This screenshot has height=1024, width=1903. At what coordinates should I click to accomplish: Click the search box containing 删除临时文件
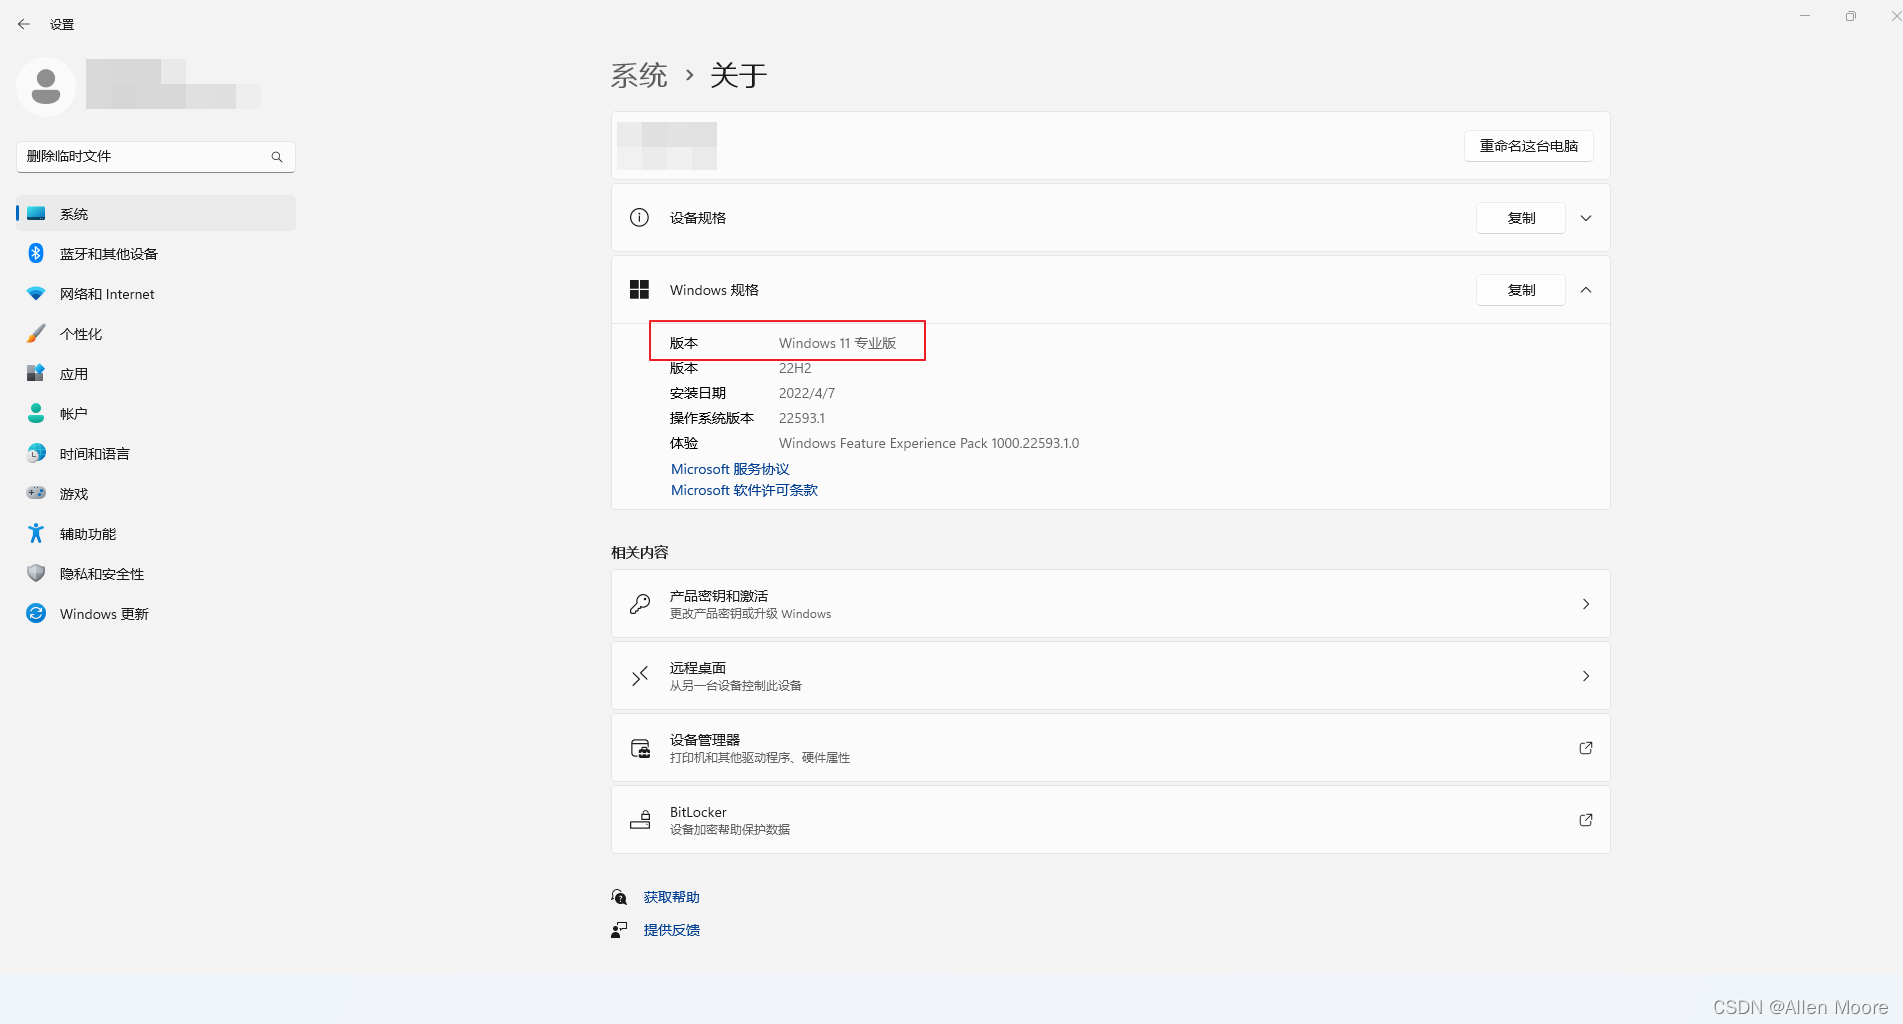pyautogui.click(x=156, y=157)
